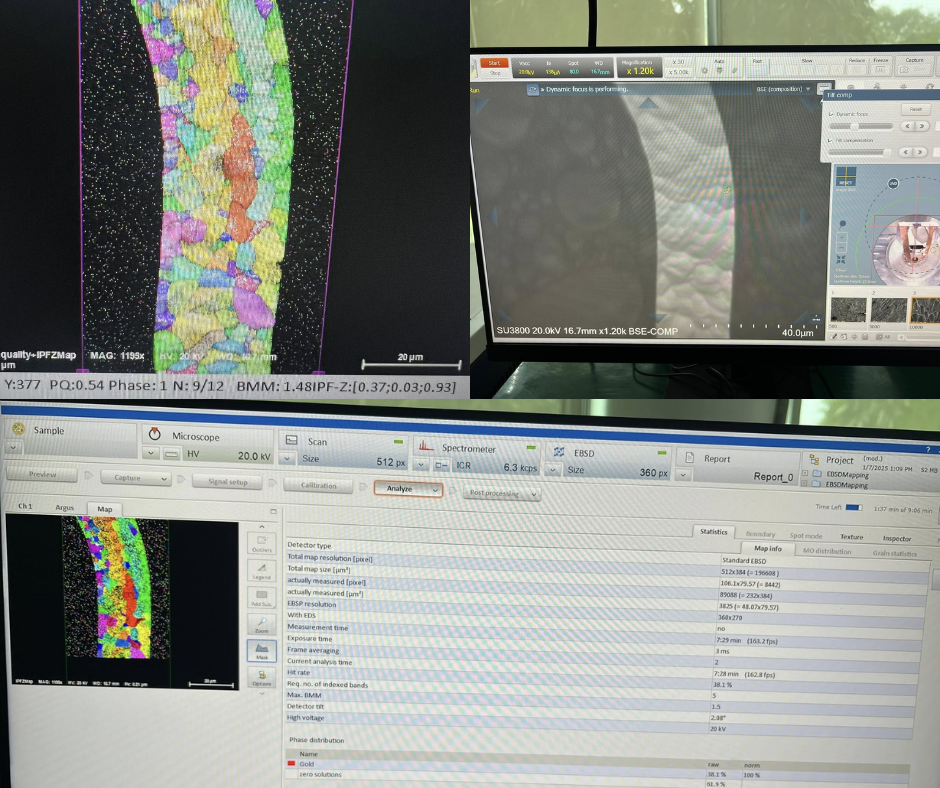Click Reset in the Tilt comp panel
The width and height of the screenshot is (940, 788).
coord(915,109)
